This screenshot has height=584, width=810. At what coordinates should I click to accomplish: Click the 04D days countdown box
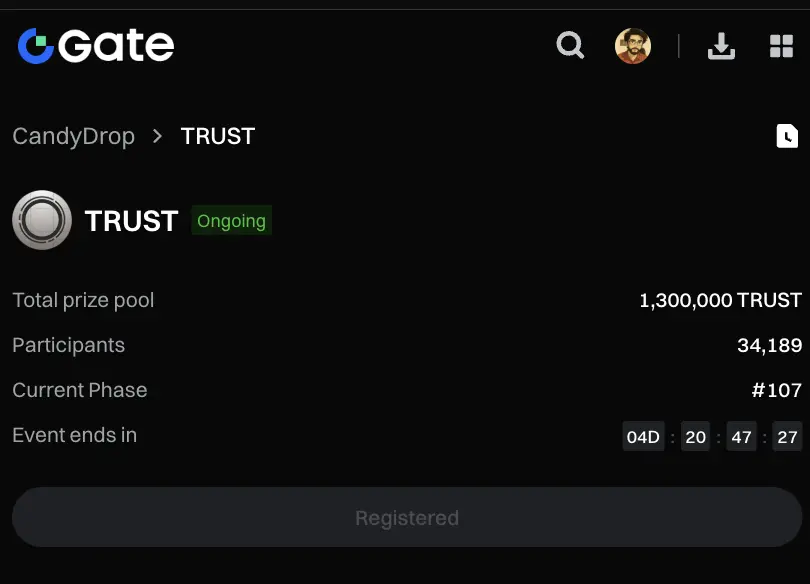pos(643,437)
